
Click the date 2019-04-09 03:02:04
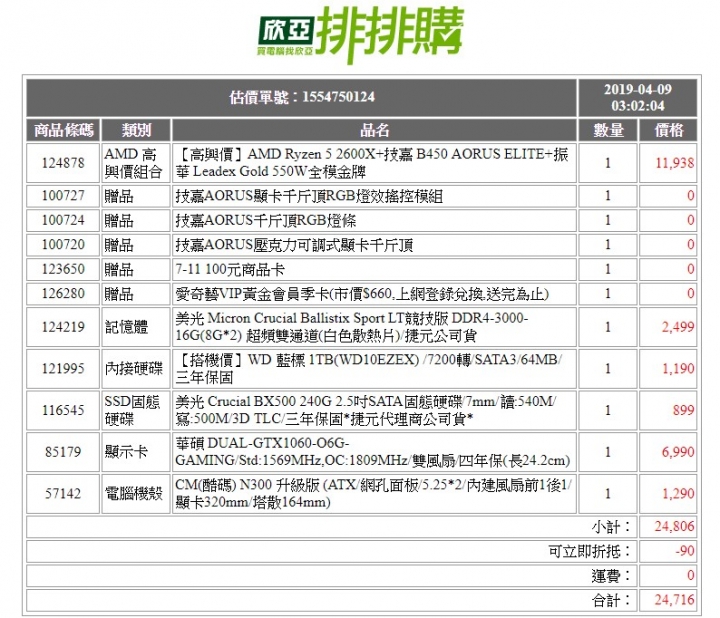(637, 97)
